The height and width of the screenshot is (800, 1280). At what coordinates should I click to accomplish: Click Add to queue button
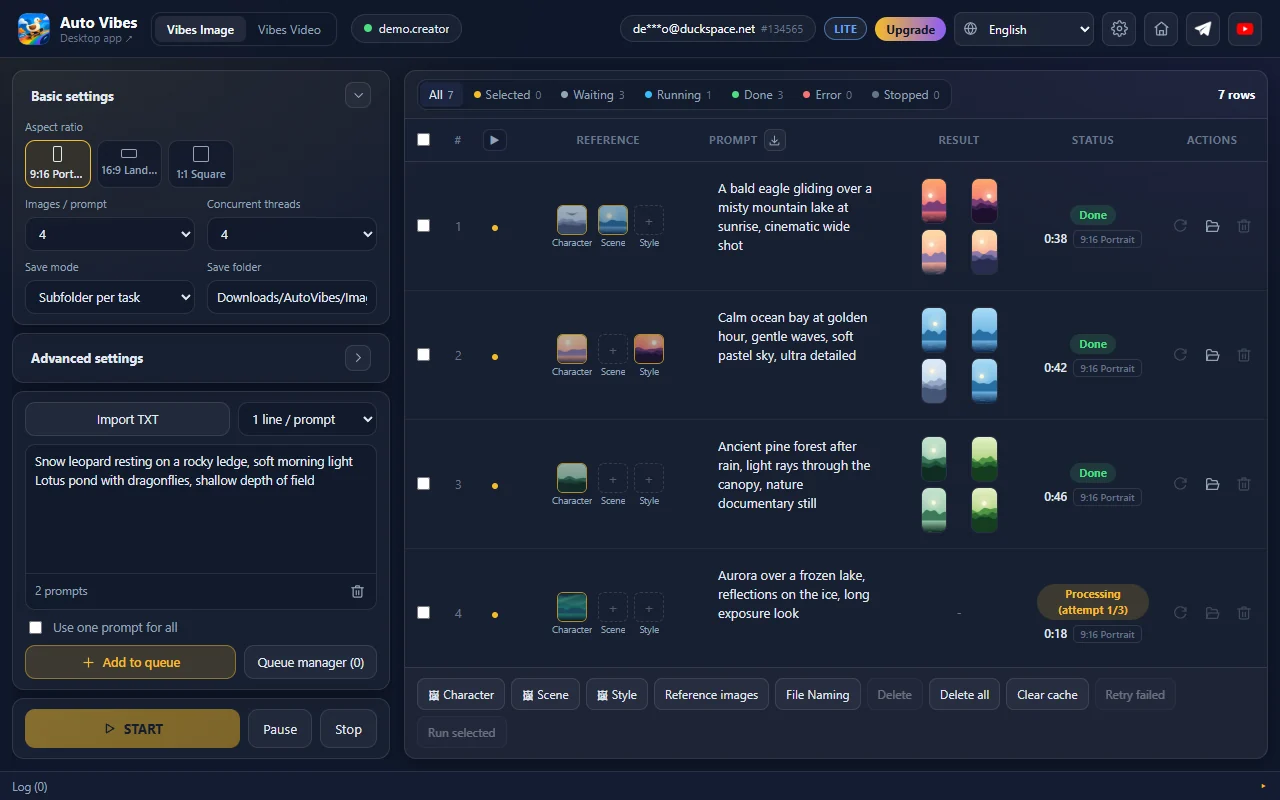[x=131, y=662]
